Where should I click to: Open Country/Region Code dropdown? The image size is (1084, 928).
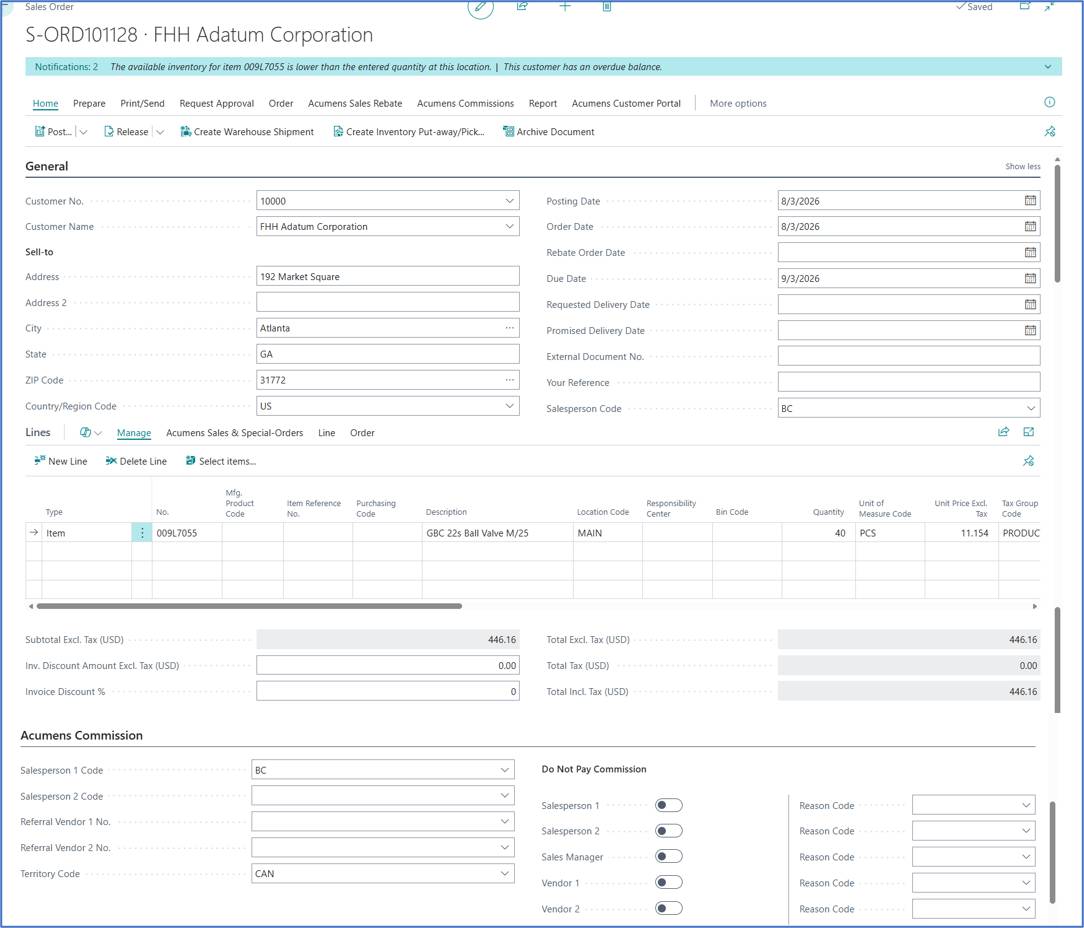pos(510,406)
